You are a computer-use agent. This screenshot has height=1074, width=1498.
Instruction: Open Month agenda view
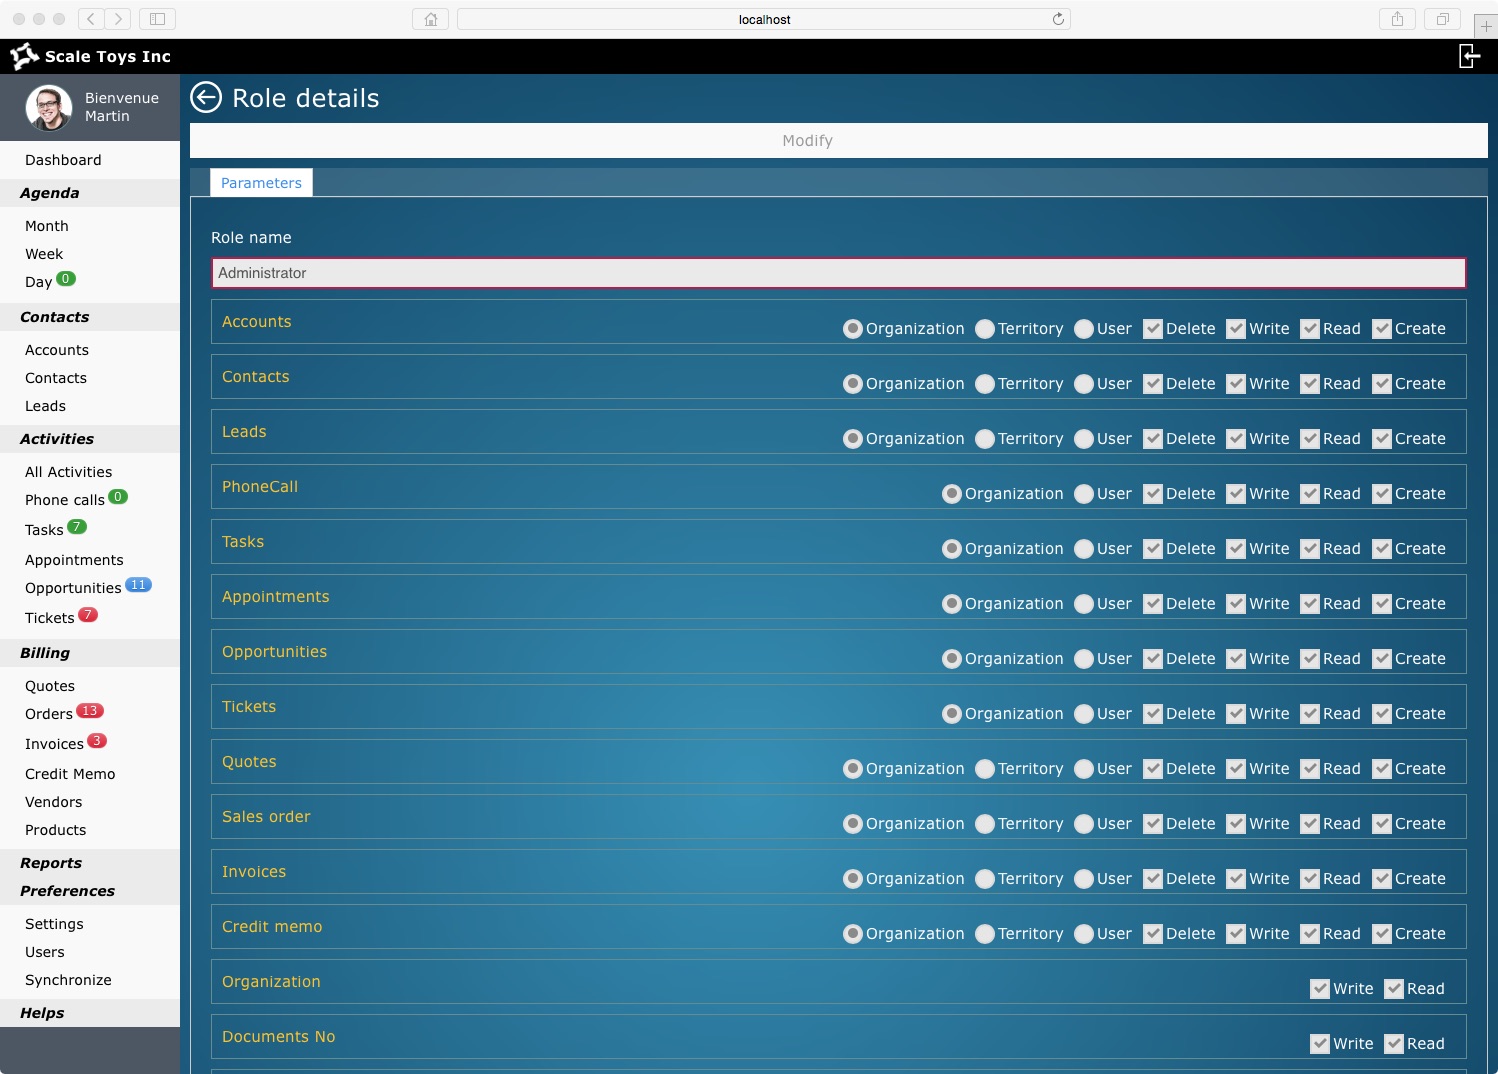pyautogui.click(x=47, y=226)
